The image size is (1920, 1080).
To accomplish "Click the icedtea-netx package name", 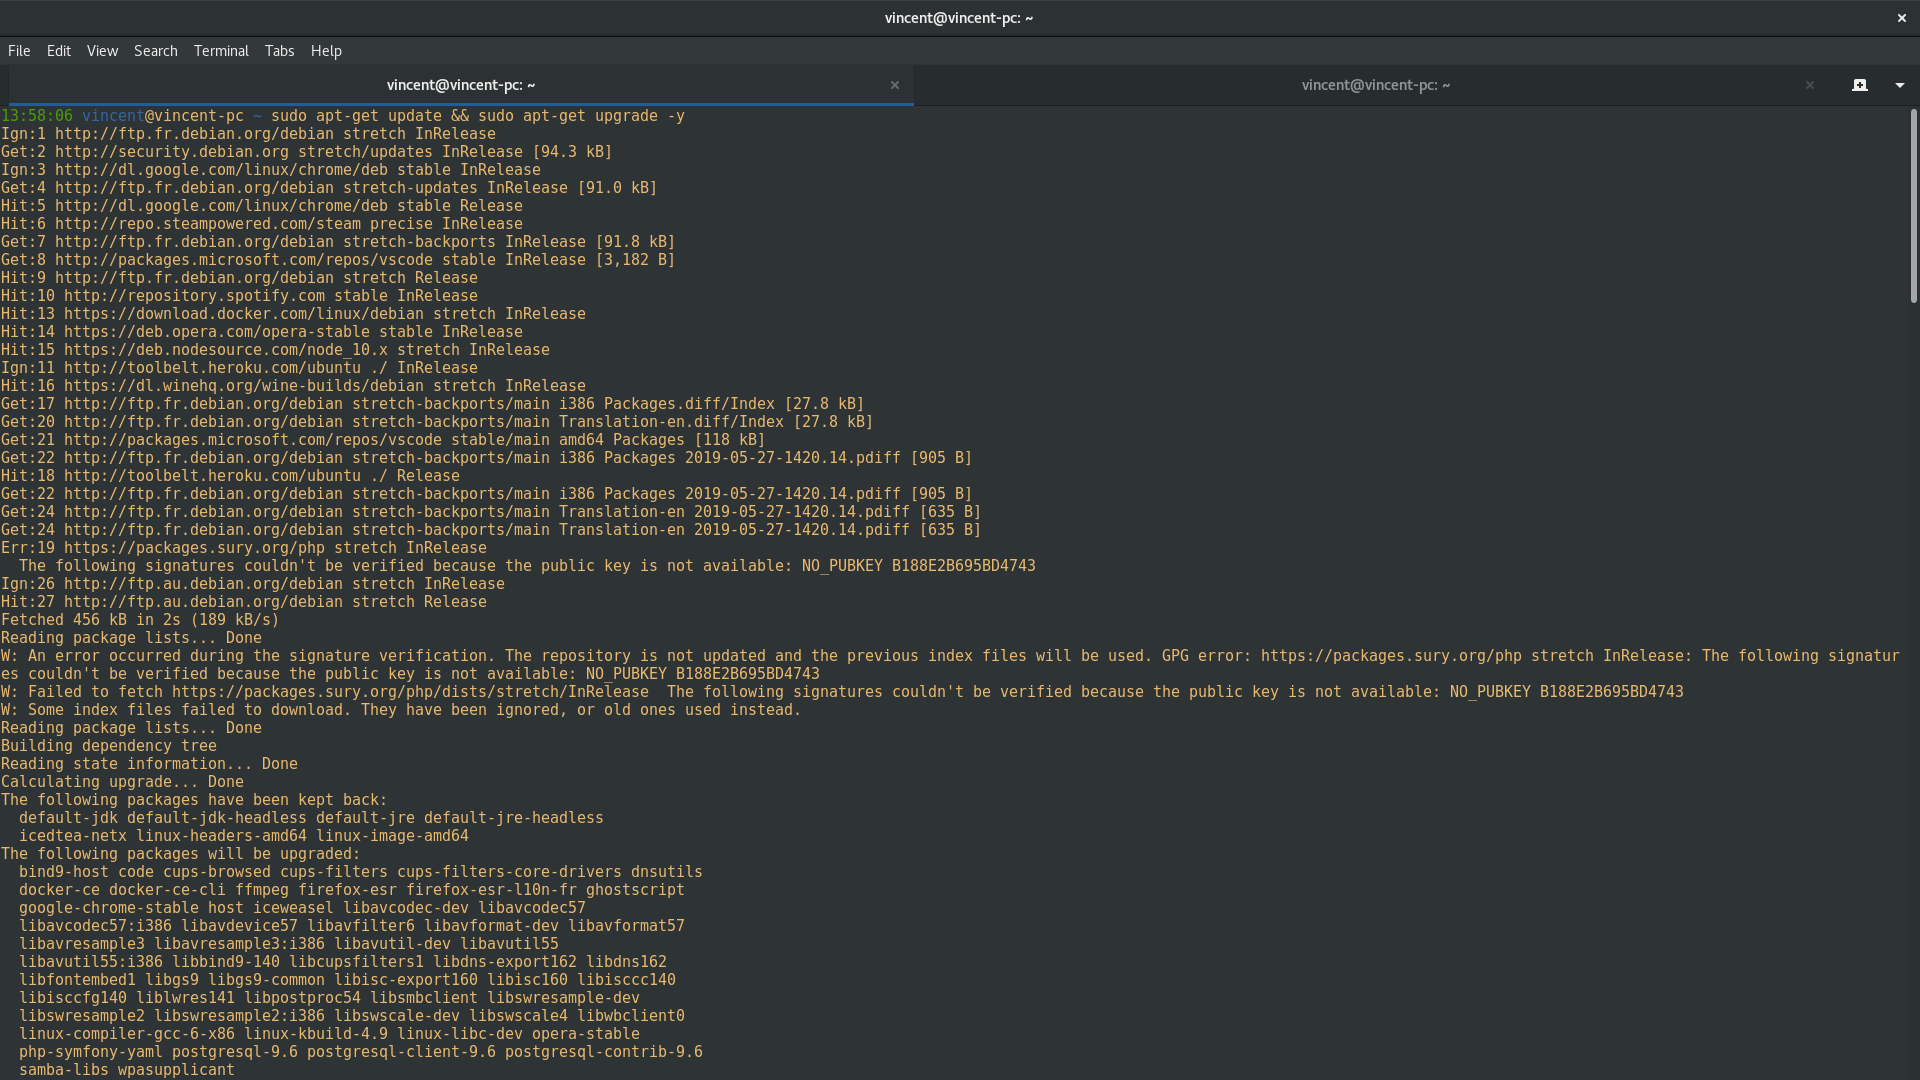I will (x=73, y=836).
